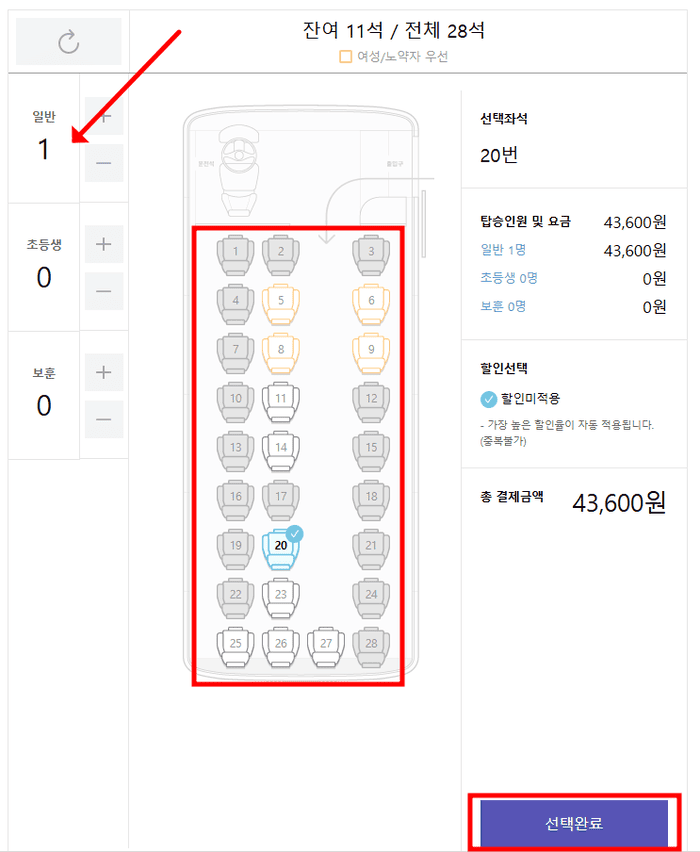Select women-priority seat 5
Screen dimensions: 700x852
click(280, 301)
